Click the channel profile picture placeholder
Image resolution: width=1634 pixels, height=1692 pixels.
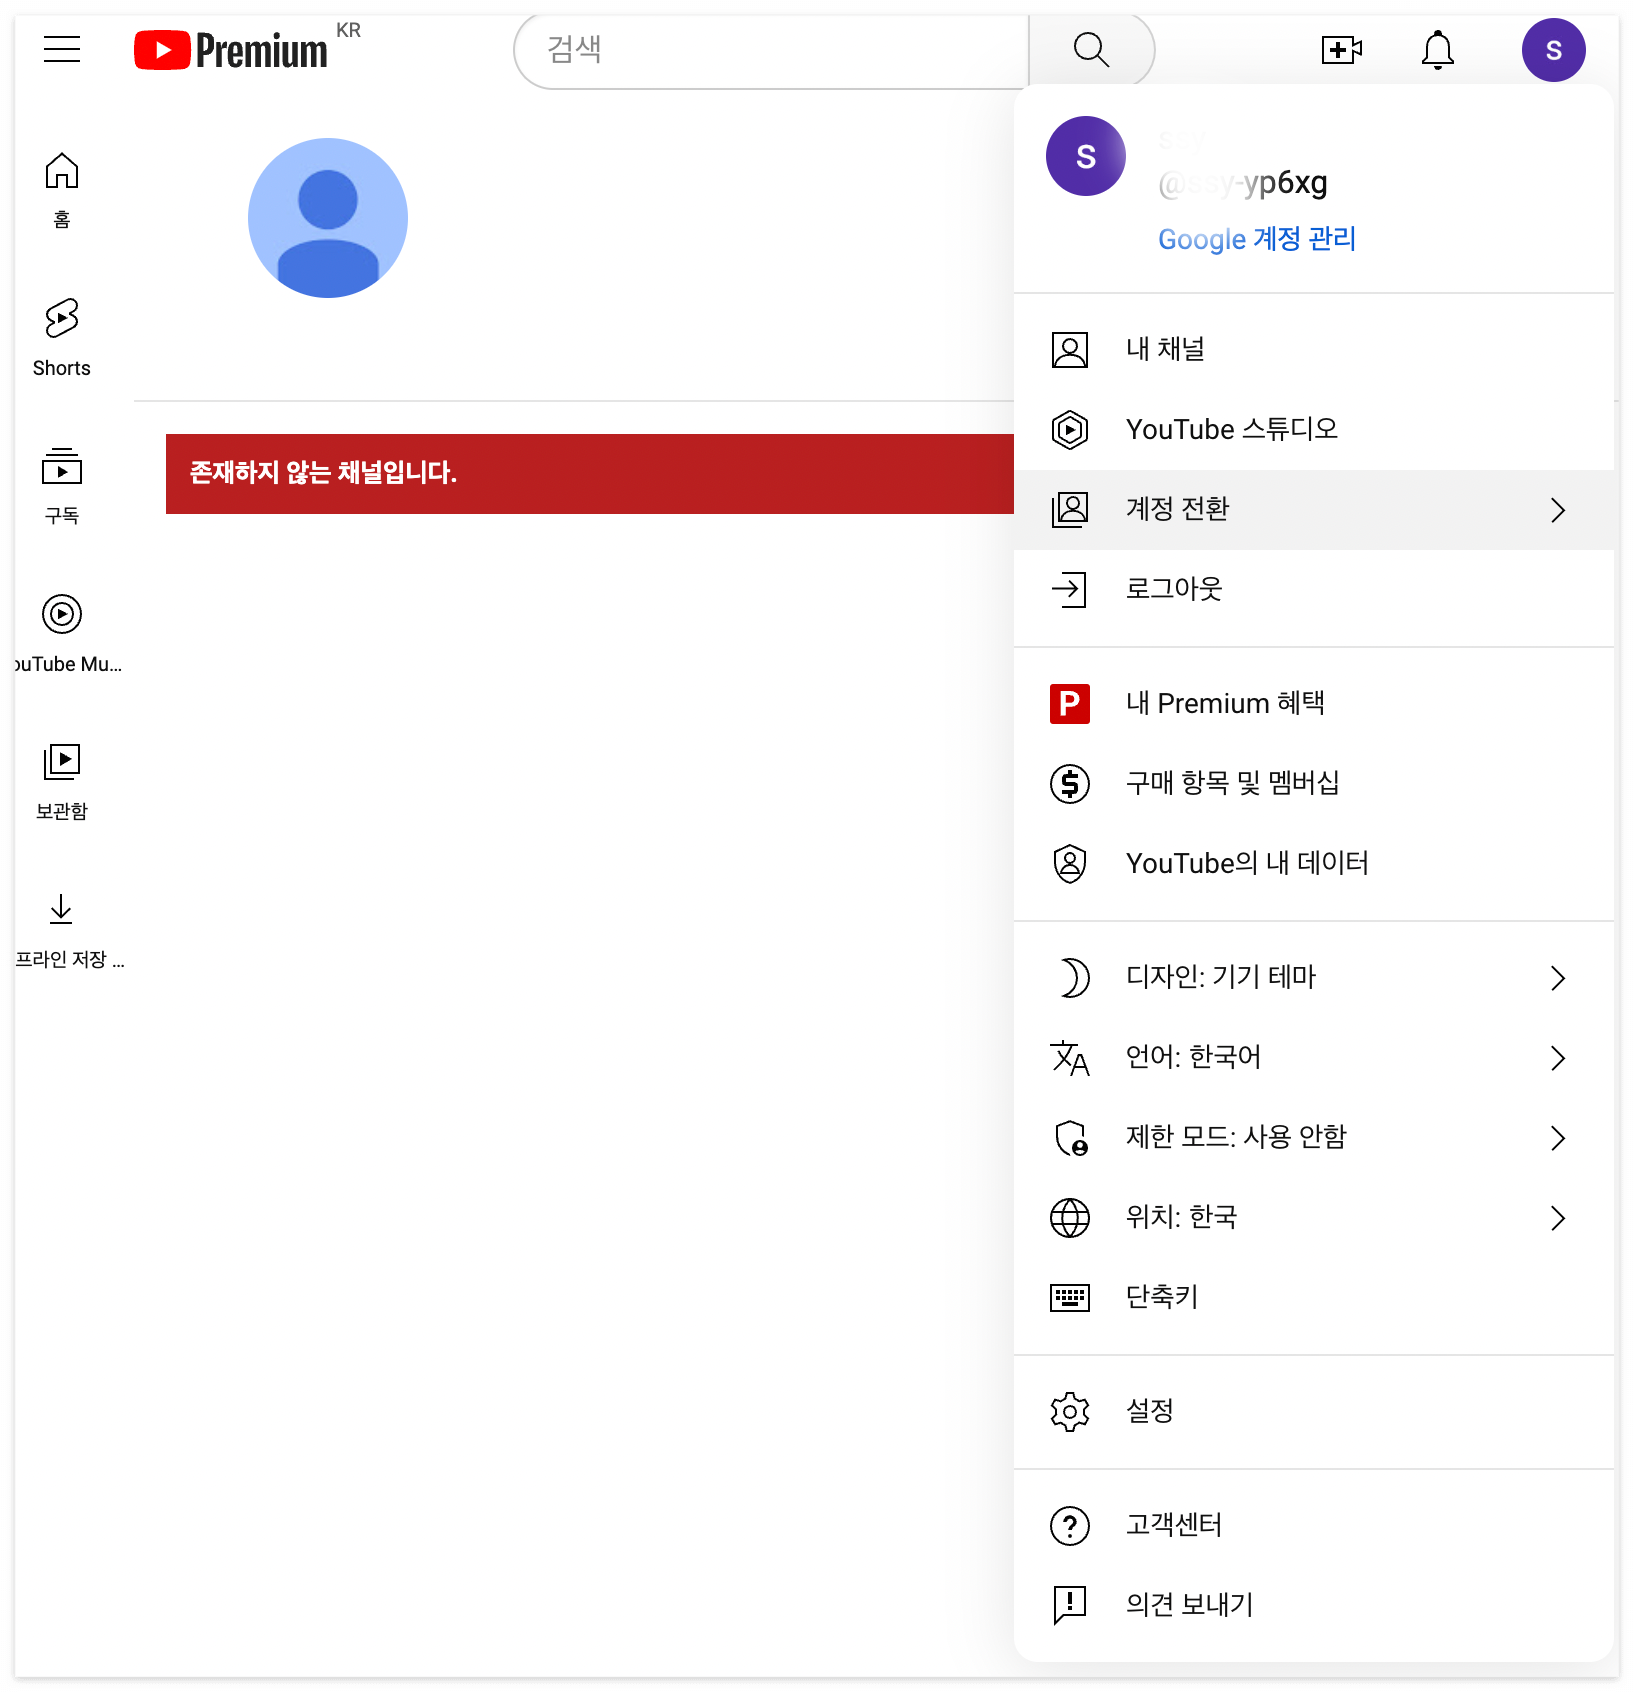[x=328, y=218]
